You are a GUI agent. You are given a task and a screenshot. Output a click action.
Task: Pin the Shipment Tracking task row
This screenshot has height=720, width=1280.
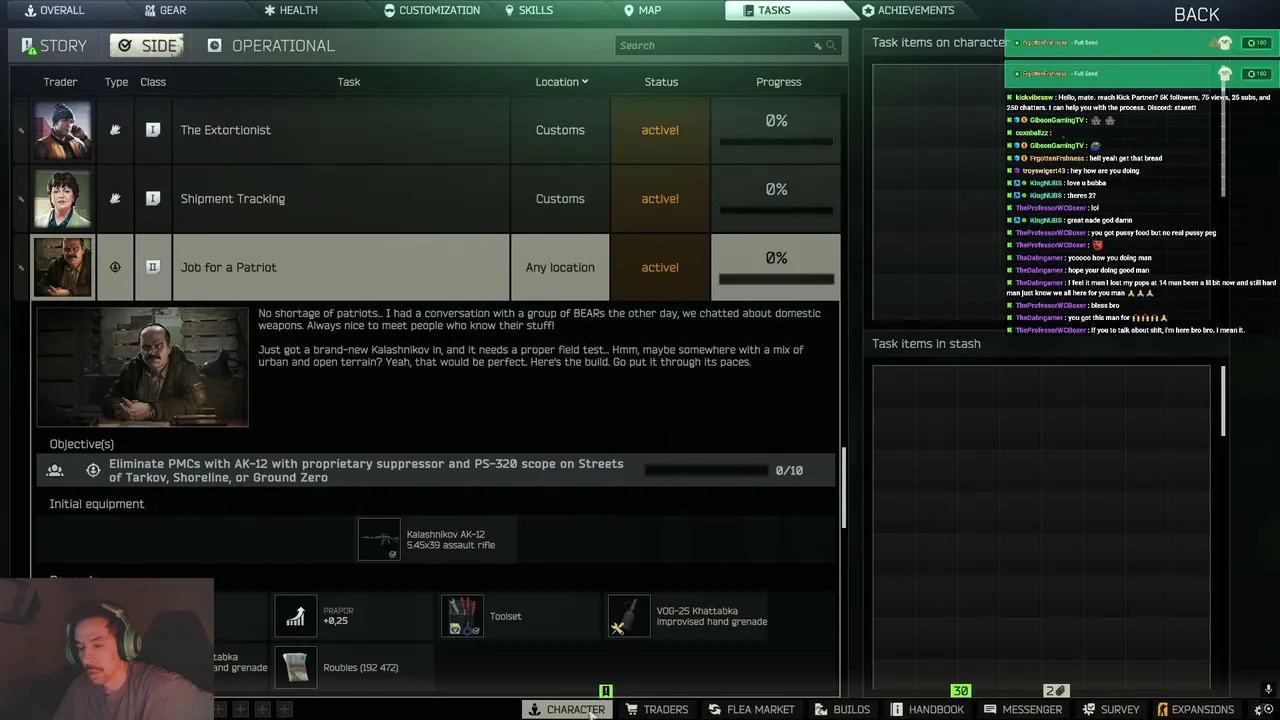click(x=21, y=199)
